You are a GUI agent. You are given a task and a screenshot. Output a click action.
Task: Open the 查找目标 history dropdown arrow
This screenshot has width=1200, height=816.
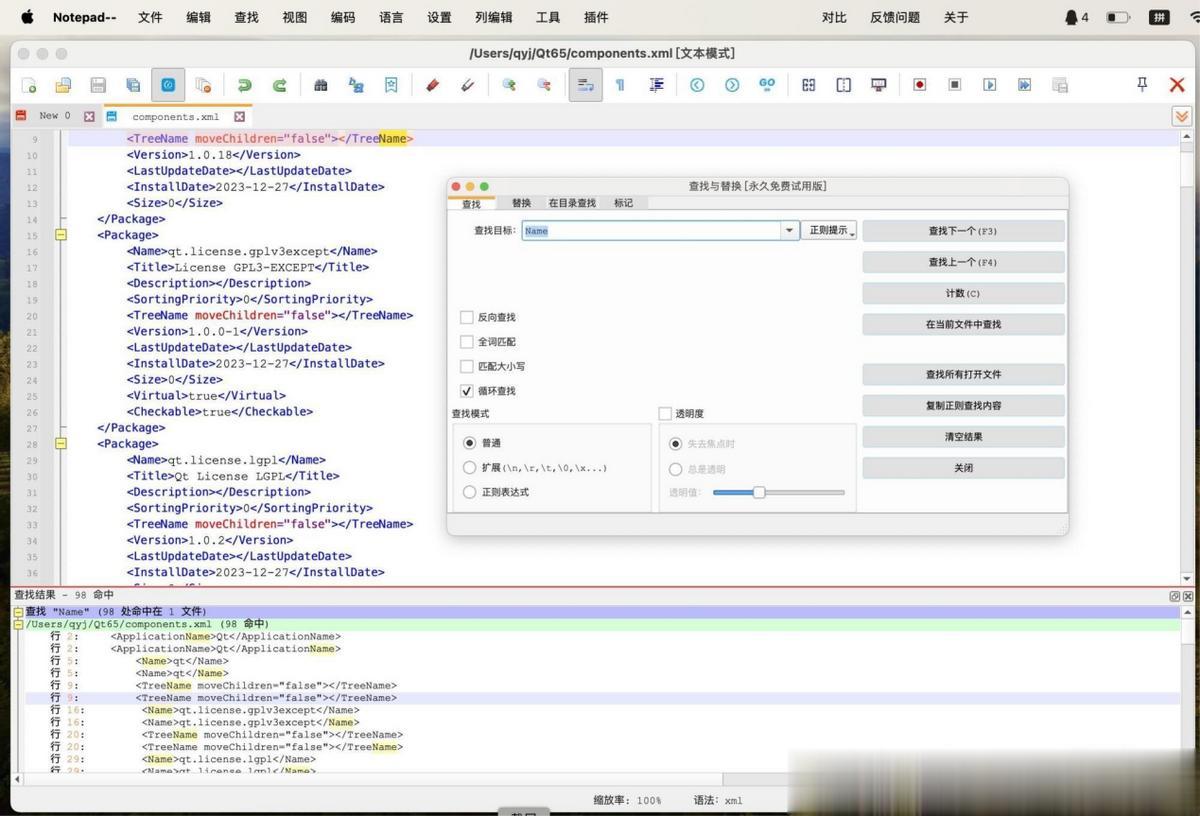pyautogui.click(x=789, y=231)
